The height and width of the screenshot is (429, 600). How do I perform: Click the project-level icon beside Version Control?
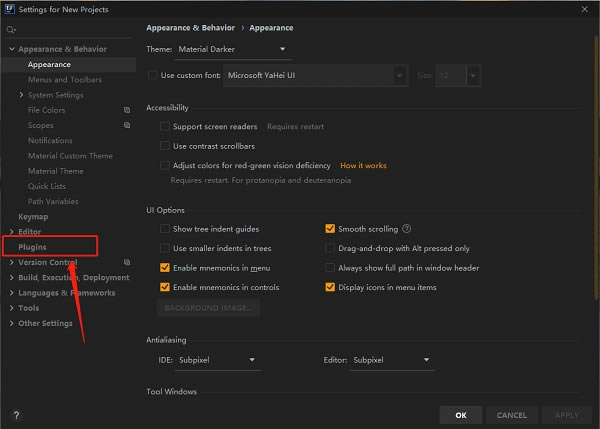pyautogui.click(x=127, y=262)
